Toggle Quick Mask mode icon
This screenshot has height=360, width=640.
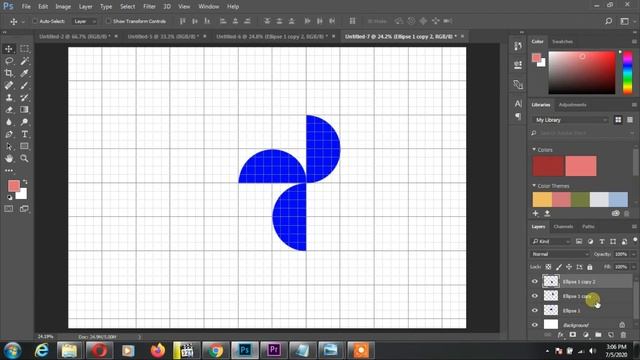click(x=9, y=209)
